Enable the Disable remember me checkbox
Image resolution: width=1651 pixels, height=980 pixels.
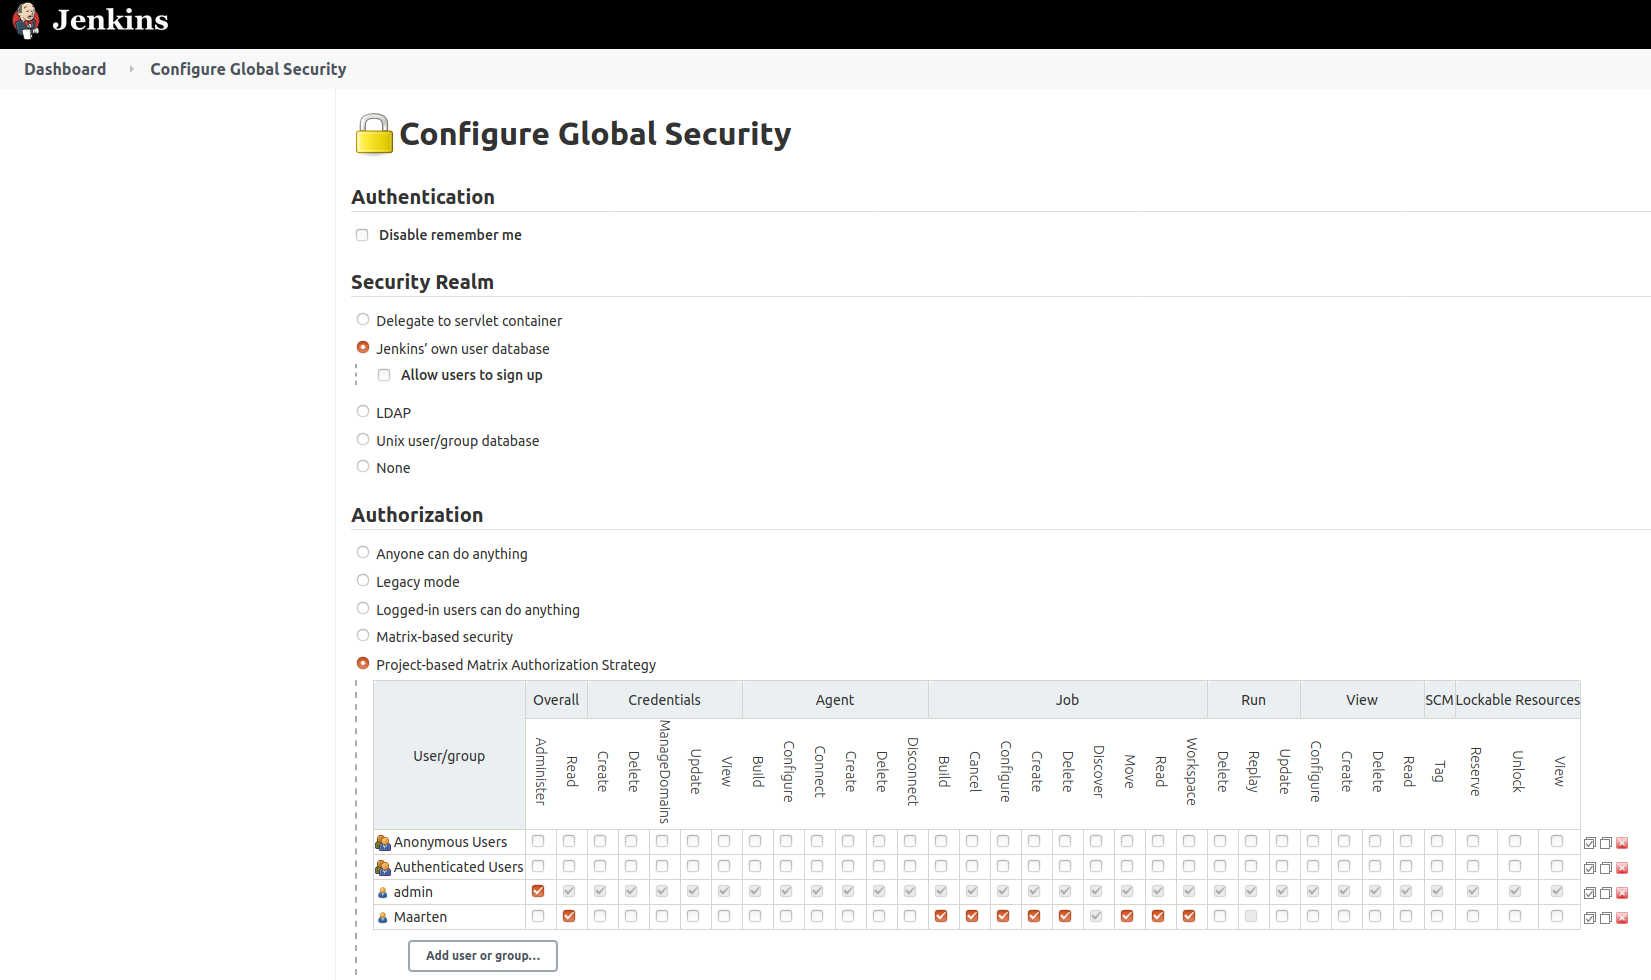[361, 234]
